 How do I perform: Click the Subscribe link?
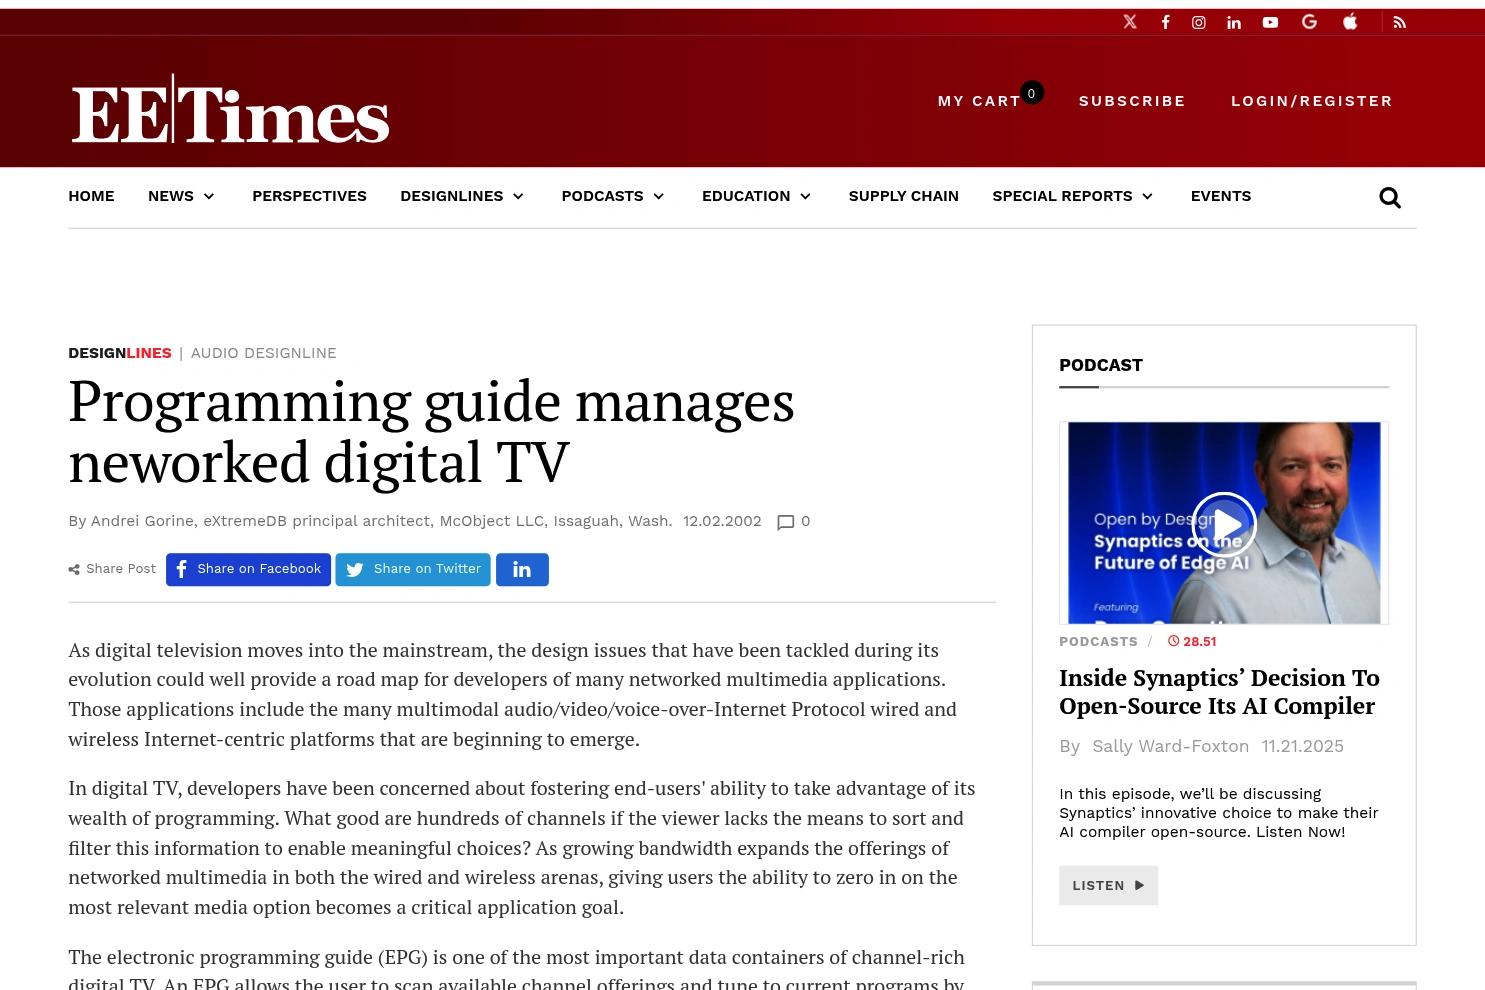point(1132,101)
